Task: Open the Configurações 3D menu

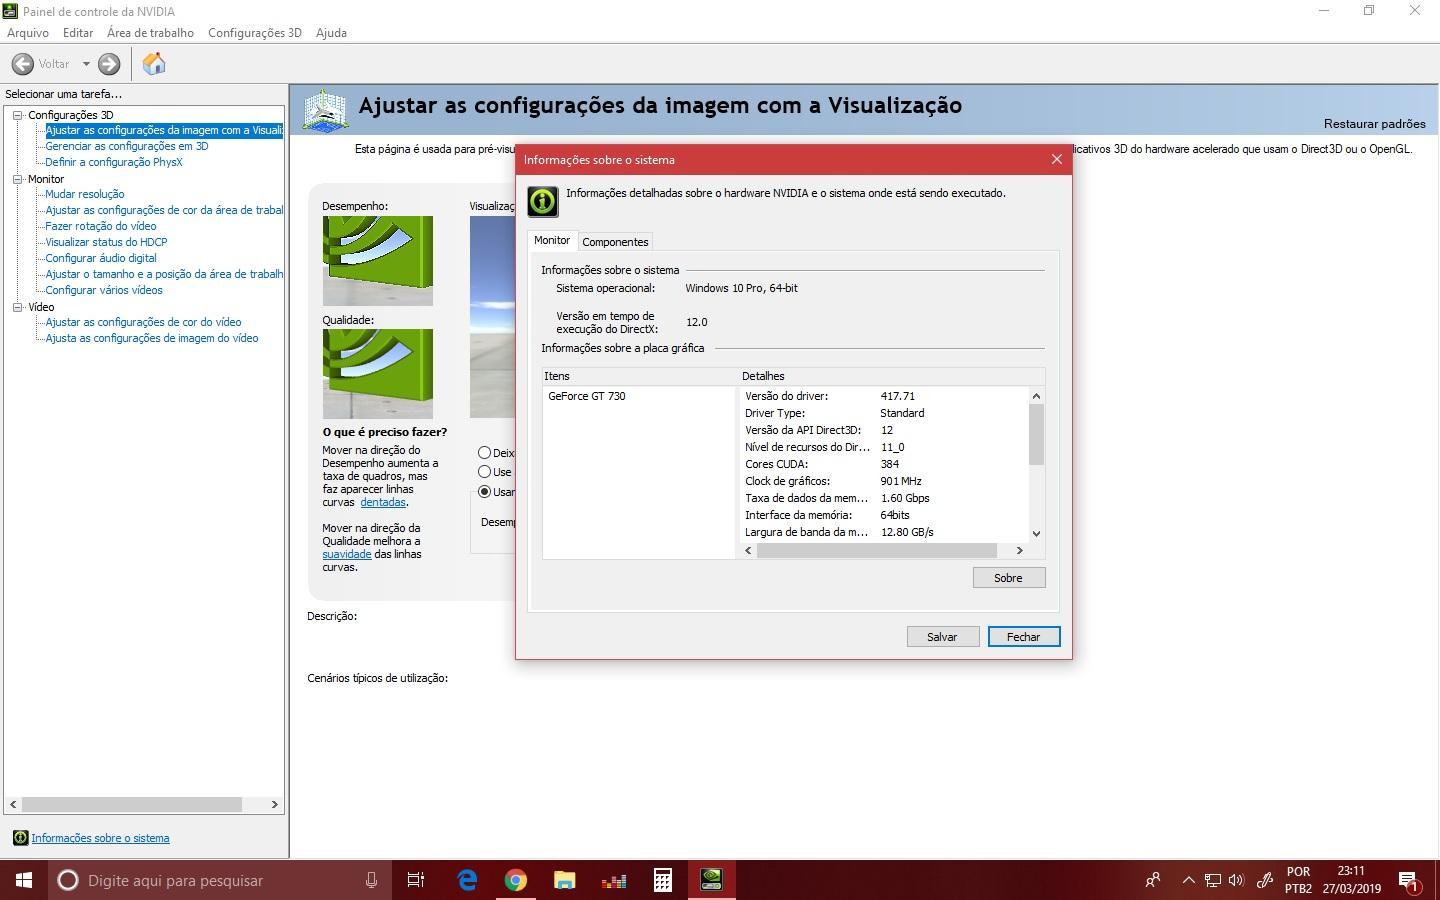Action: [254, 32]
